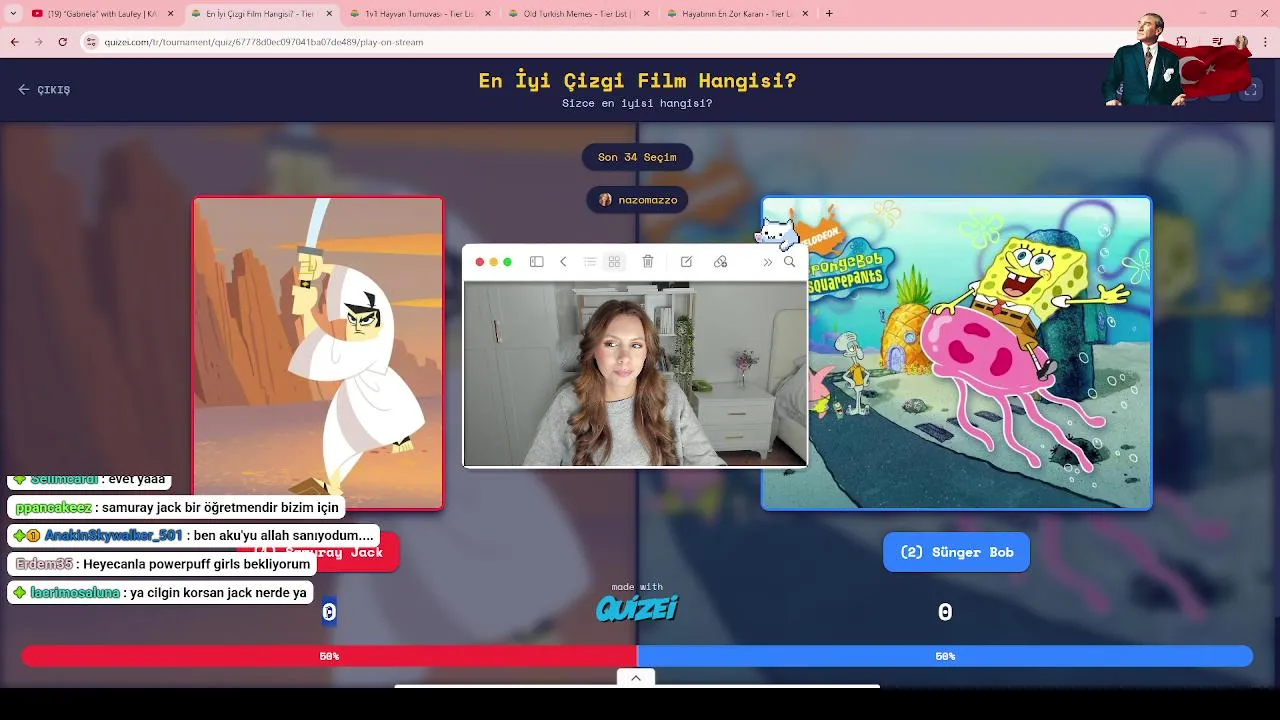
Task: Expand more toolbar items double chevron
Action: point(767,262)
